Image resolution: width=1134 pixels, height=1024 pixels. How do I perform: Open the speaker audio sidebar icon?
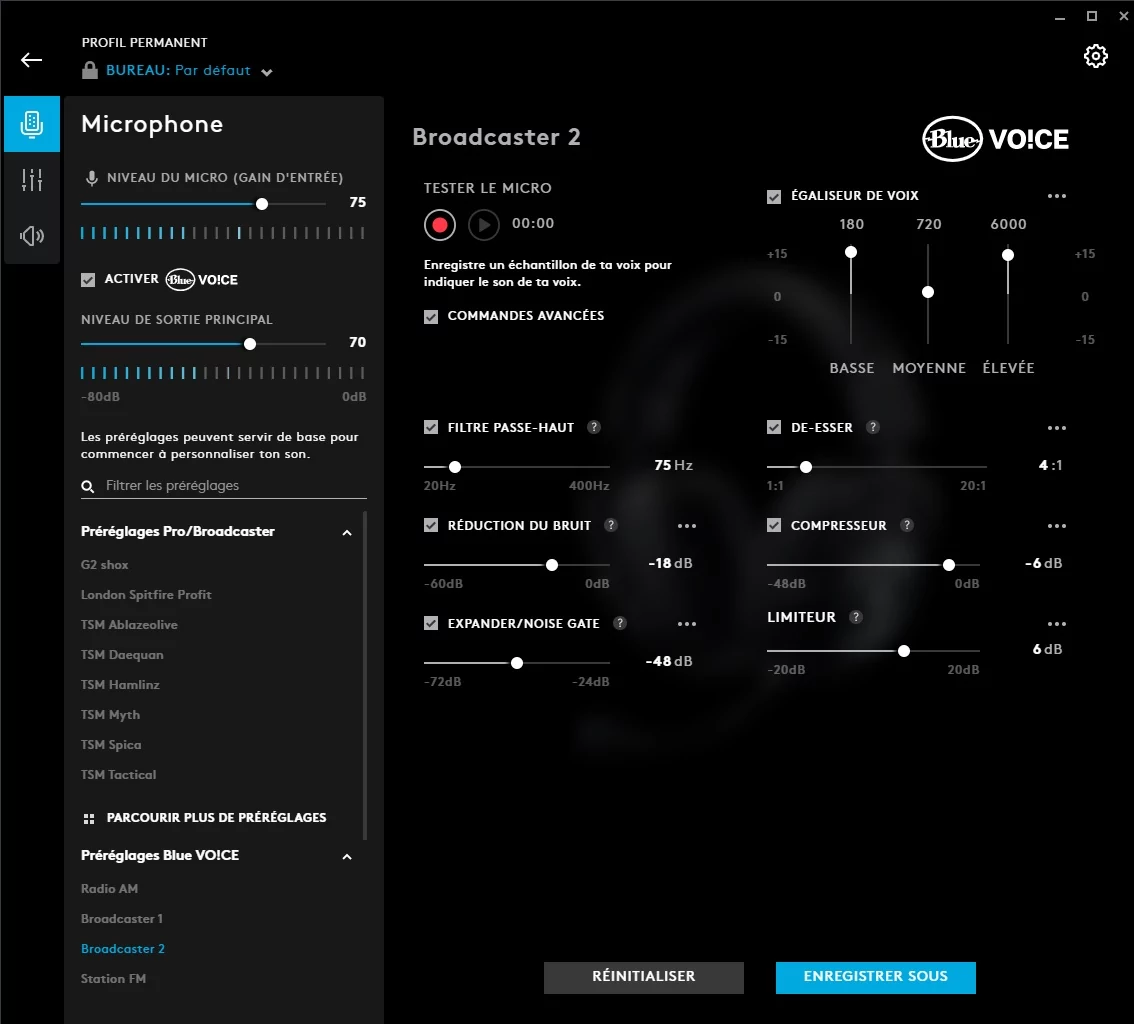pyautogui.click(x=32, y=236)
